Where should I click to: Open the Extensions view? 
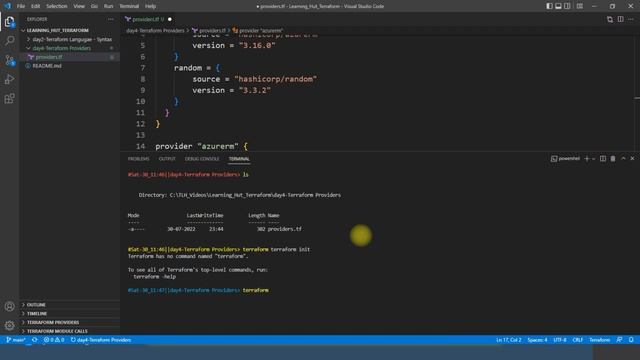click(9, 98)
